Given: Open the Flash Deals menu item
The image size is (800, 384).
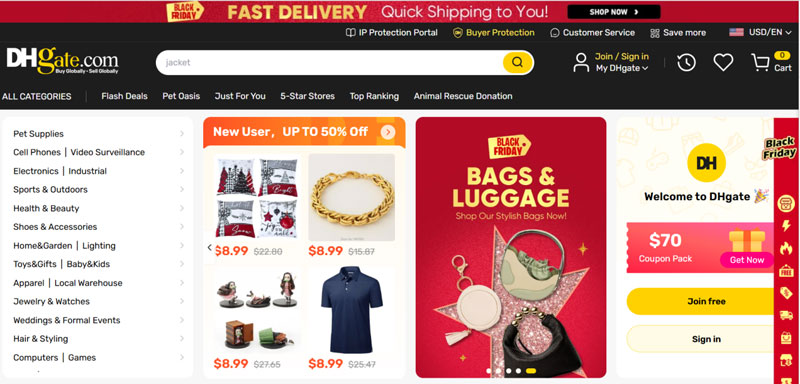Looking at the screenshot, I should [x=124, y=96].
